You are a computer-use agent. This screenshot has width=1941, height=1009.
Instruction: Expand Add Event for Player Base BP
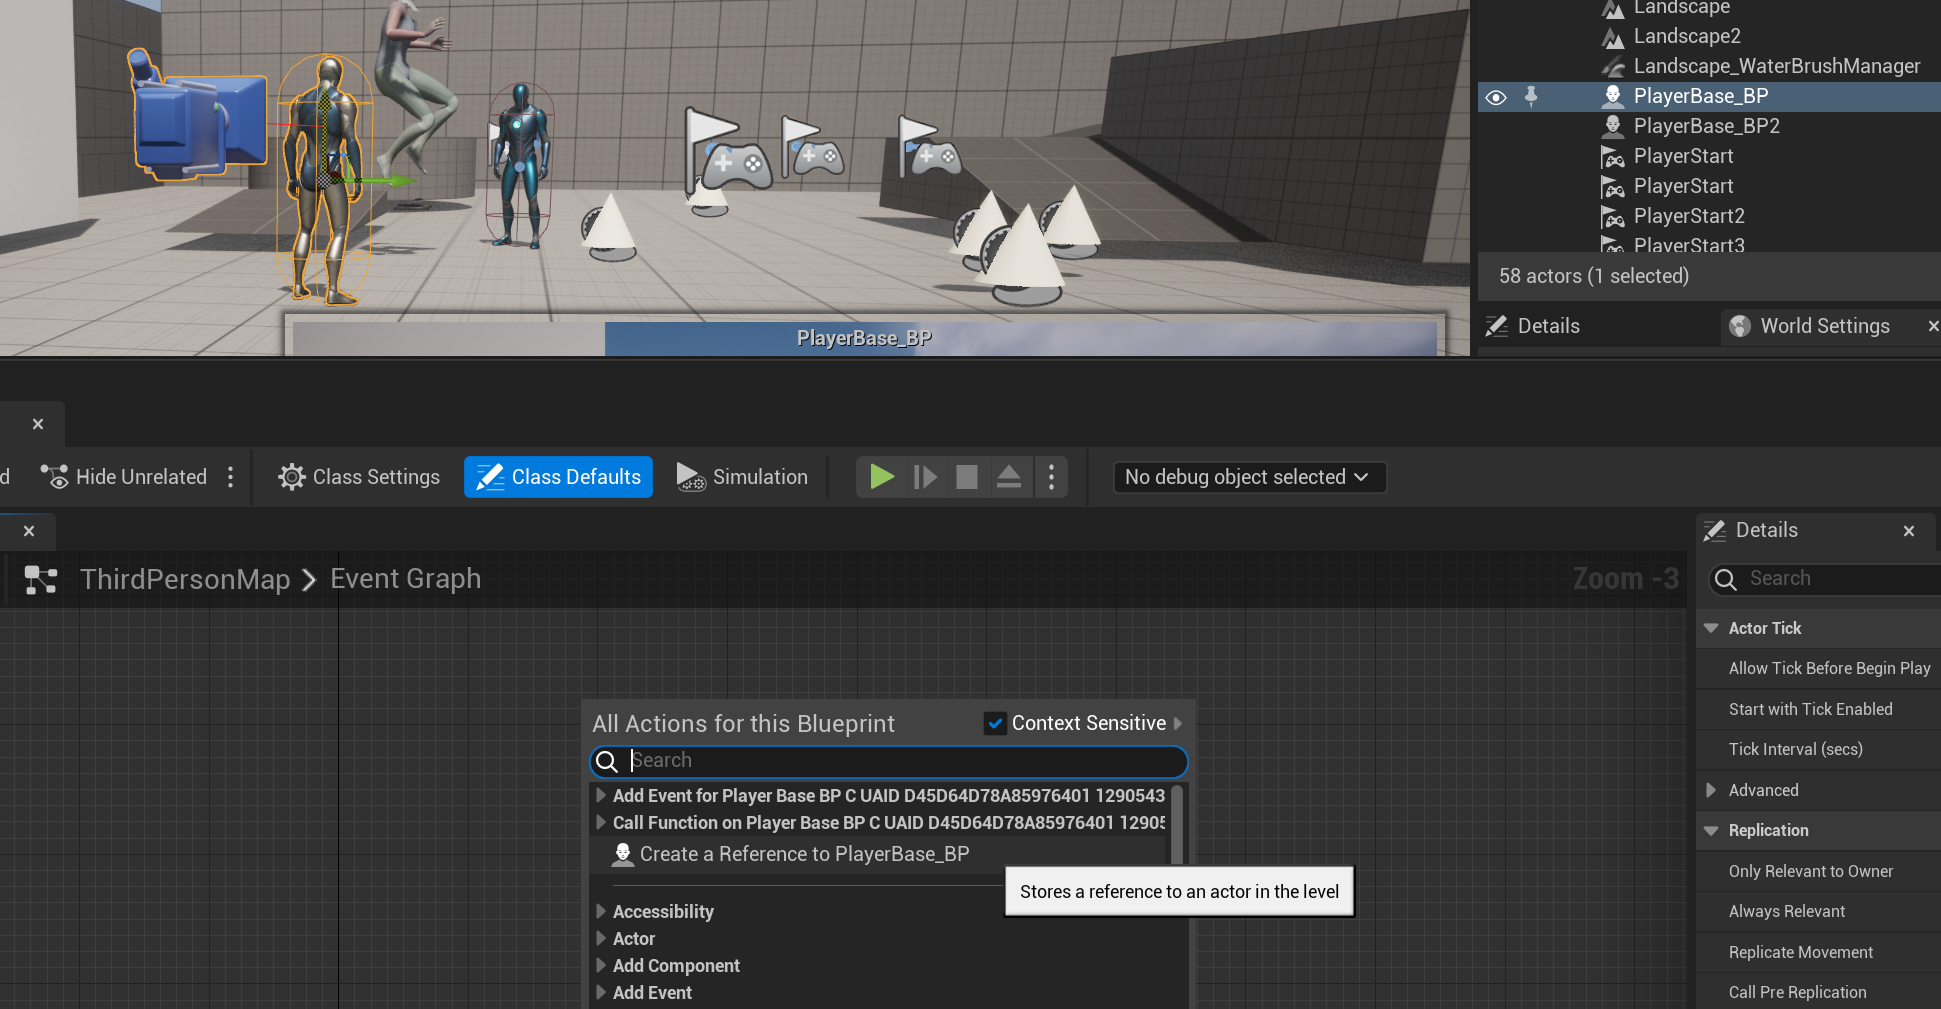point(601,796)
